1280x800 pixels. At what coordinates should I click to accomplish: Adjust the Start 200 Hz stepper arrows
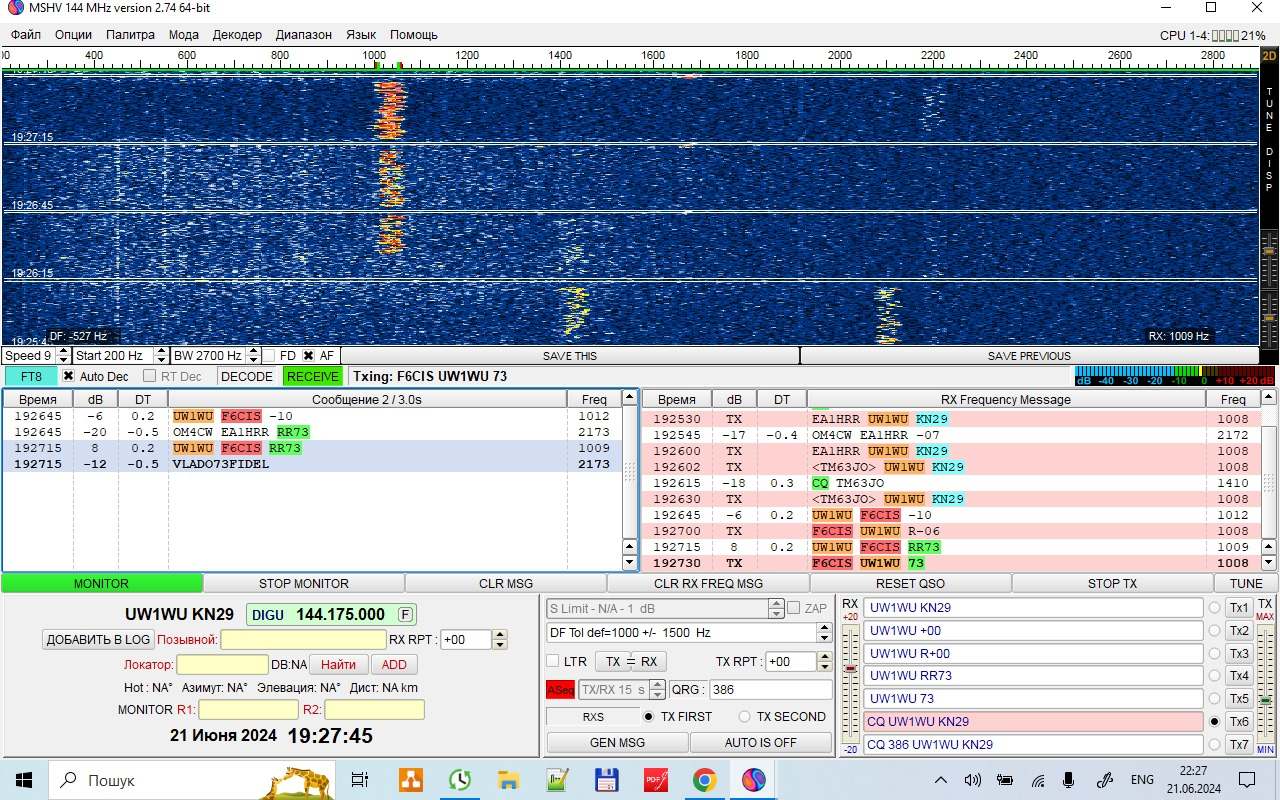pos(161,355)
